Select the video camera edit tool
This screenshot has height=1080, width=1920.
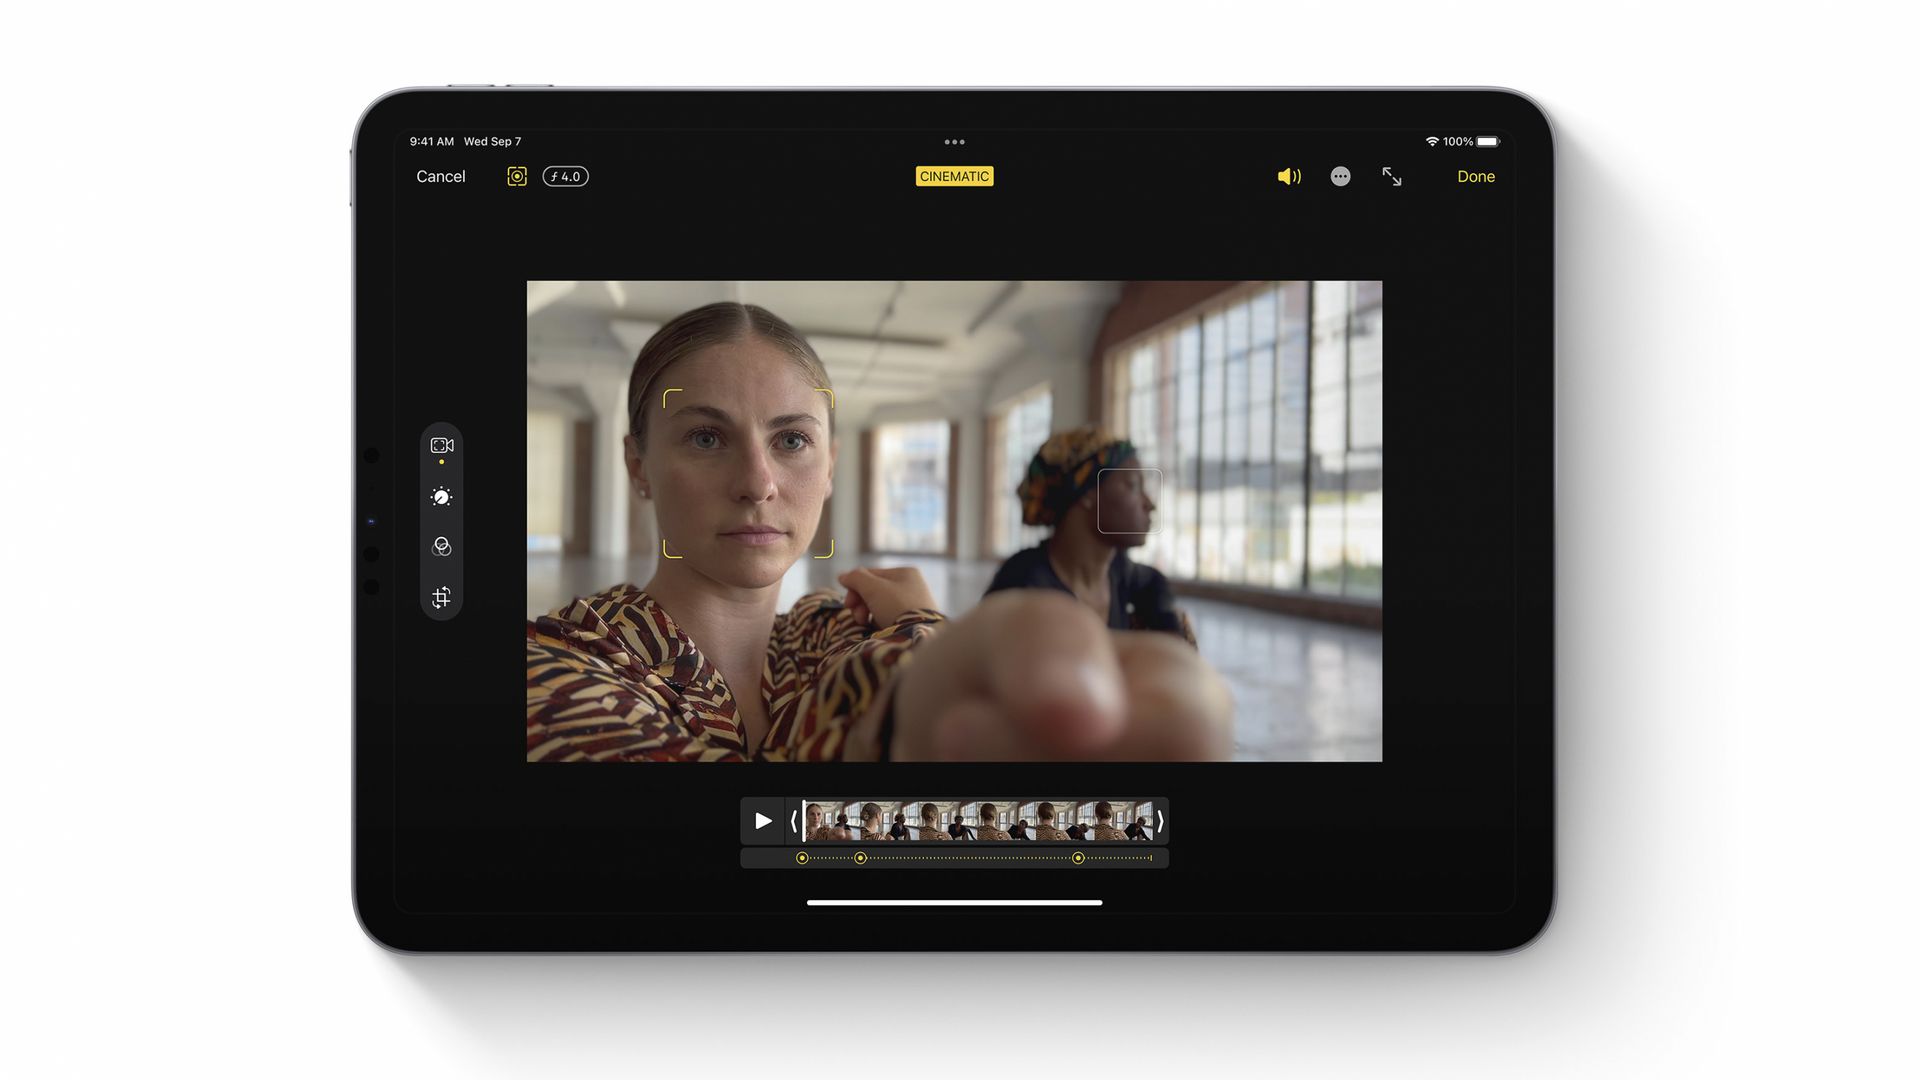441,445
